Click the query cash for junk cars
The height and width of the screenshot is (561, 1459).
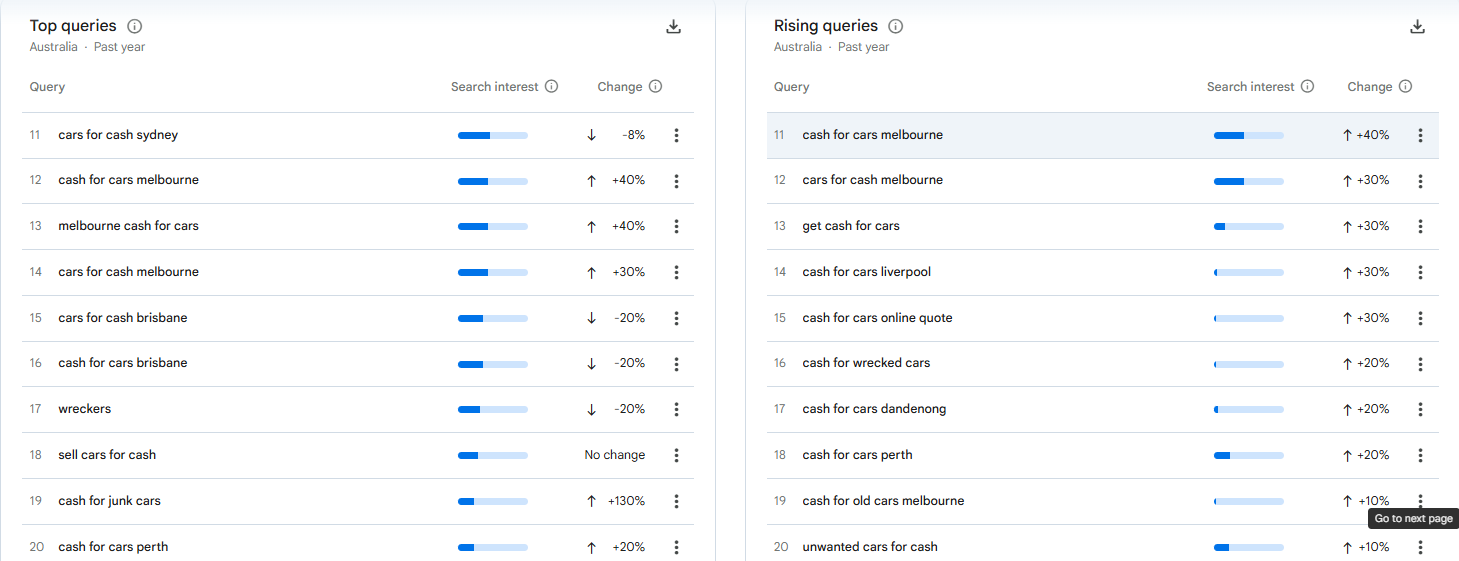109,501
